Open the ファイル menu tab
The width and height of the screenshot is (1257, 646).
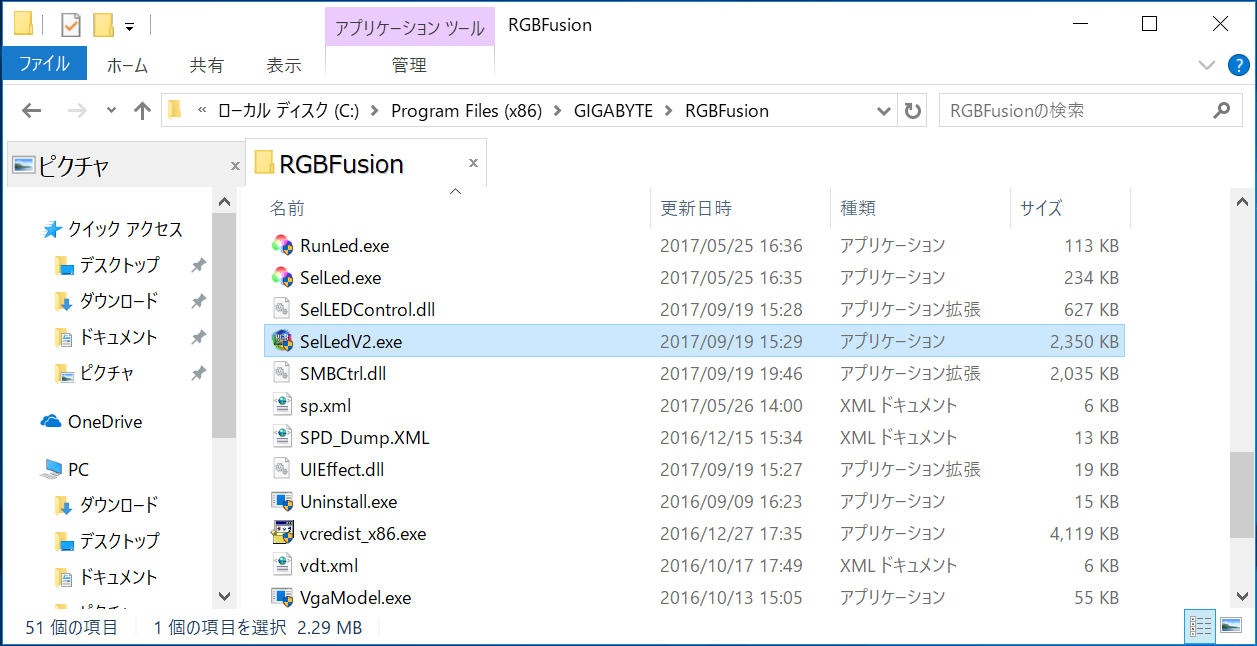click(44, 64)
